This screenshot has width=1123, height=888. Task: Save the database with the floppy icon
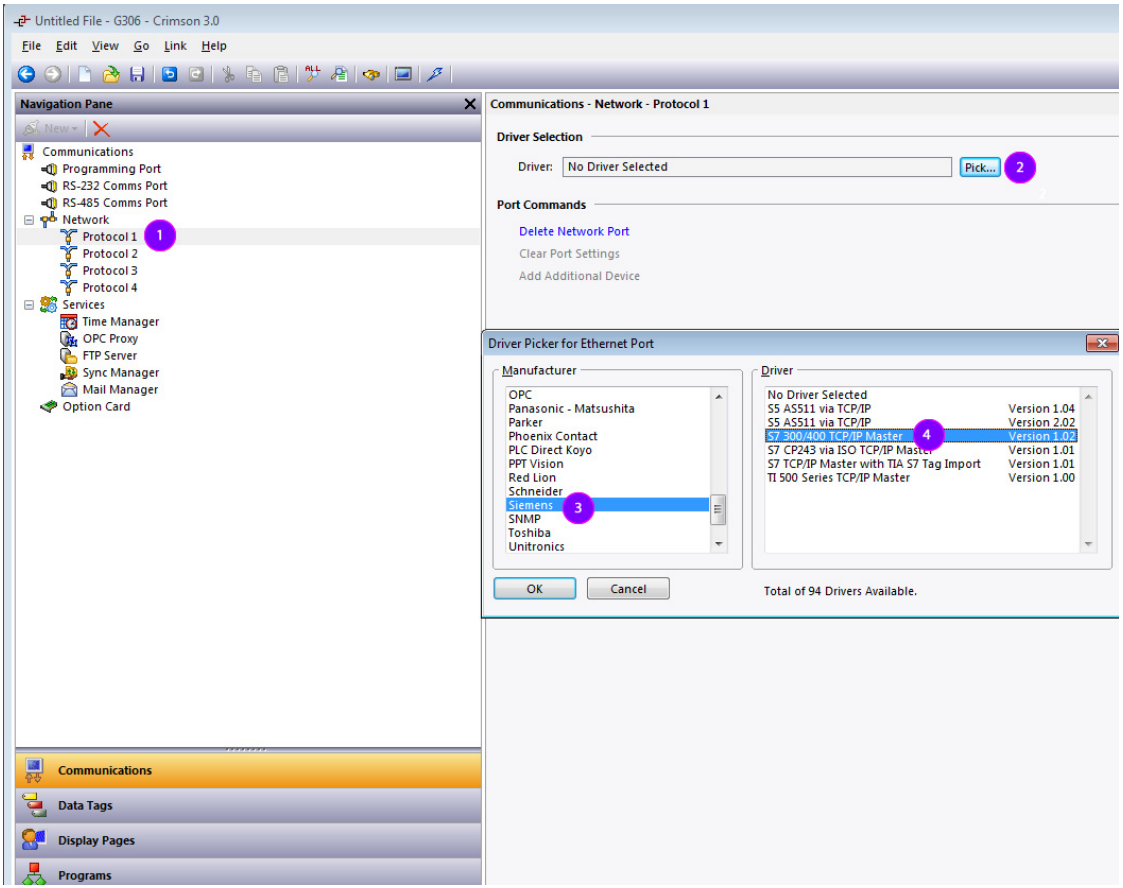pos(138,74)
